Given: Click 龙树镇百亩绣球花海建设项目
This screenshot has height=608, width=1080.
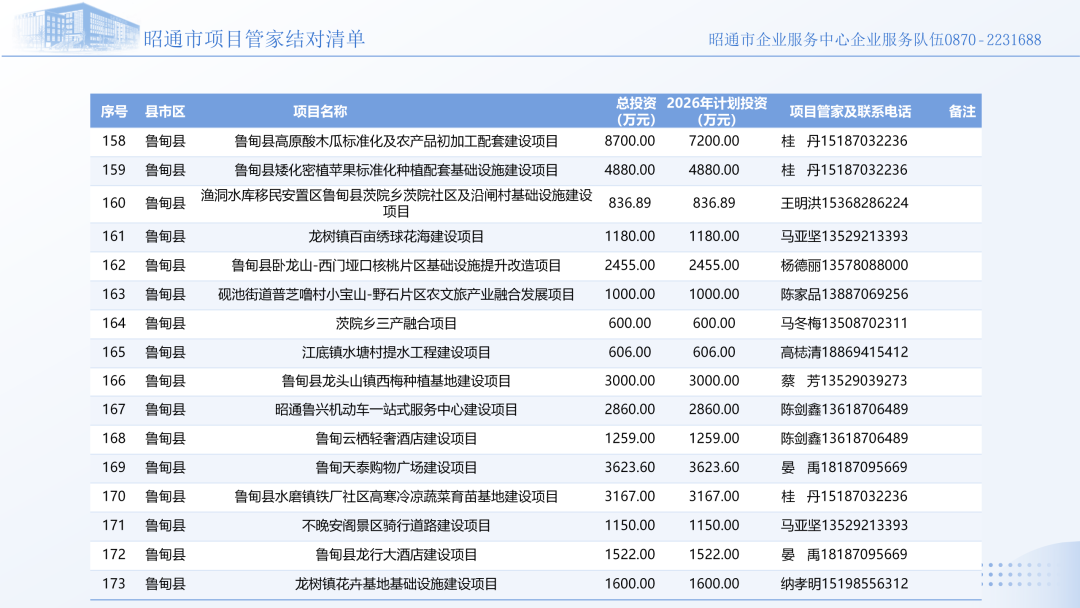Looking at the screenshot, I should pyautogui.click(x=396, y=236).
